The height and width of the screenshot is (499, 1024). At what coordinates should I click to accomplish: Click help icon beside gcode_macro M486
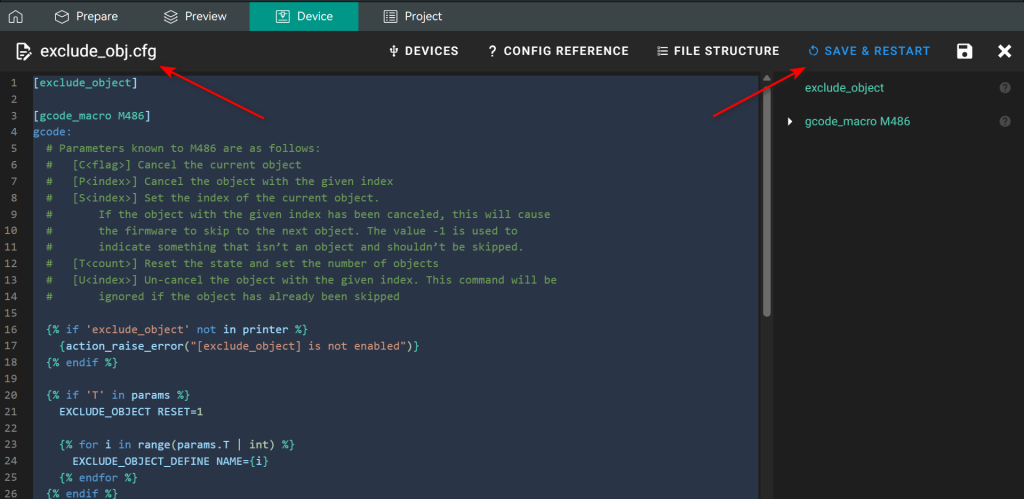coord(1004,122)
